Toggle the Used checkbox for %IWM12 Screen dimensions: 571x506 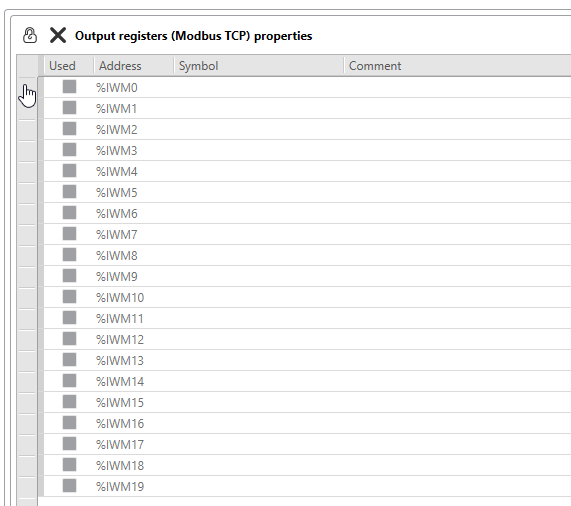[x=69, y=339]
